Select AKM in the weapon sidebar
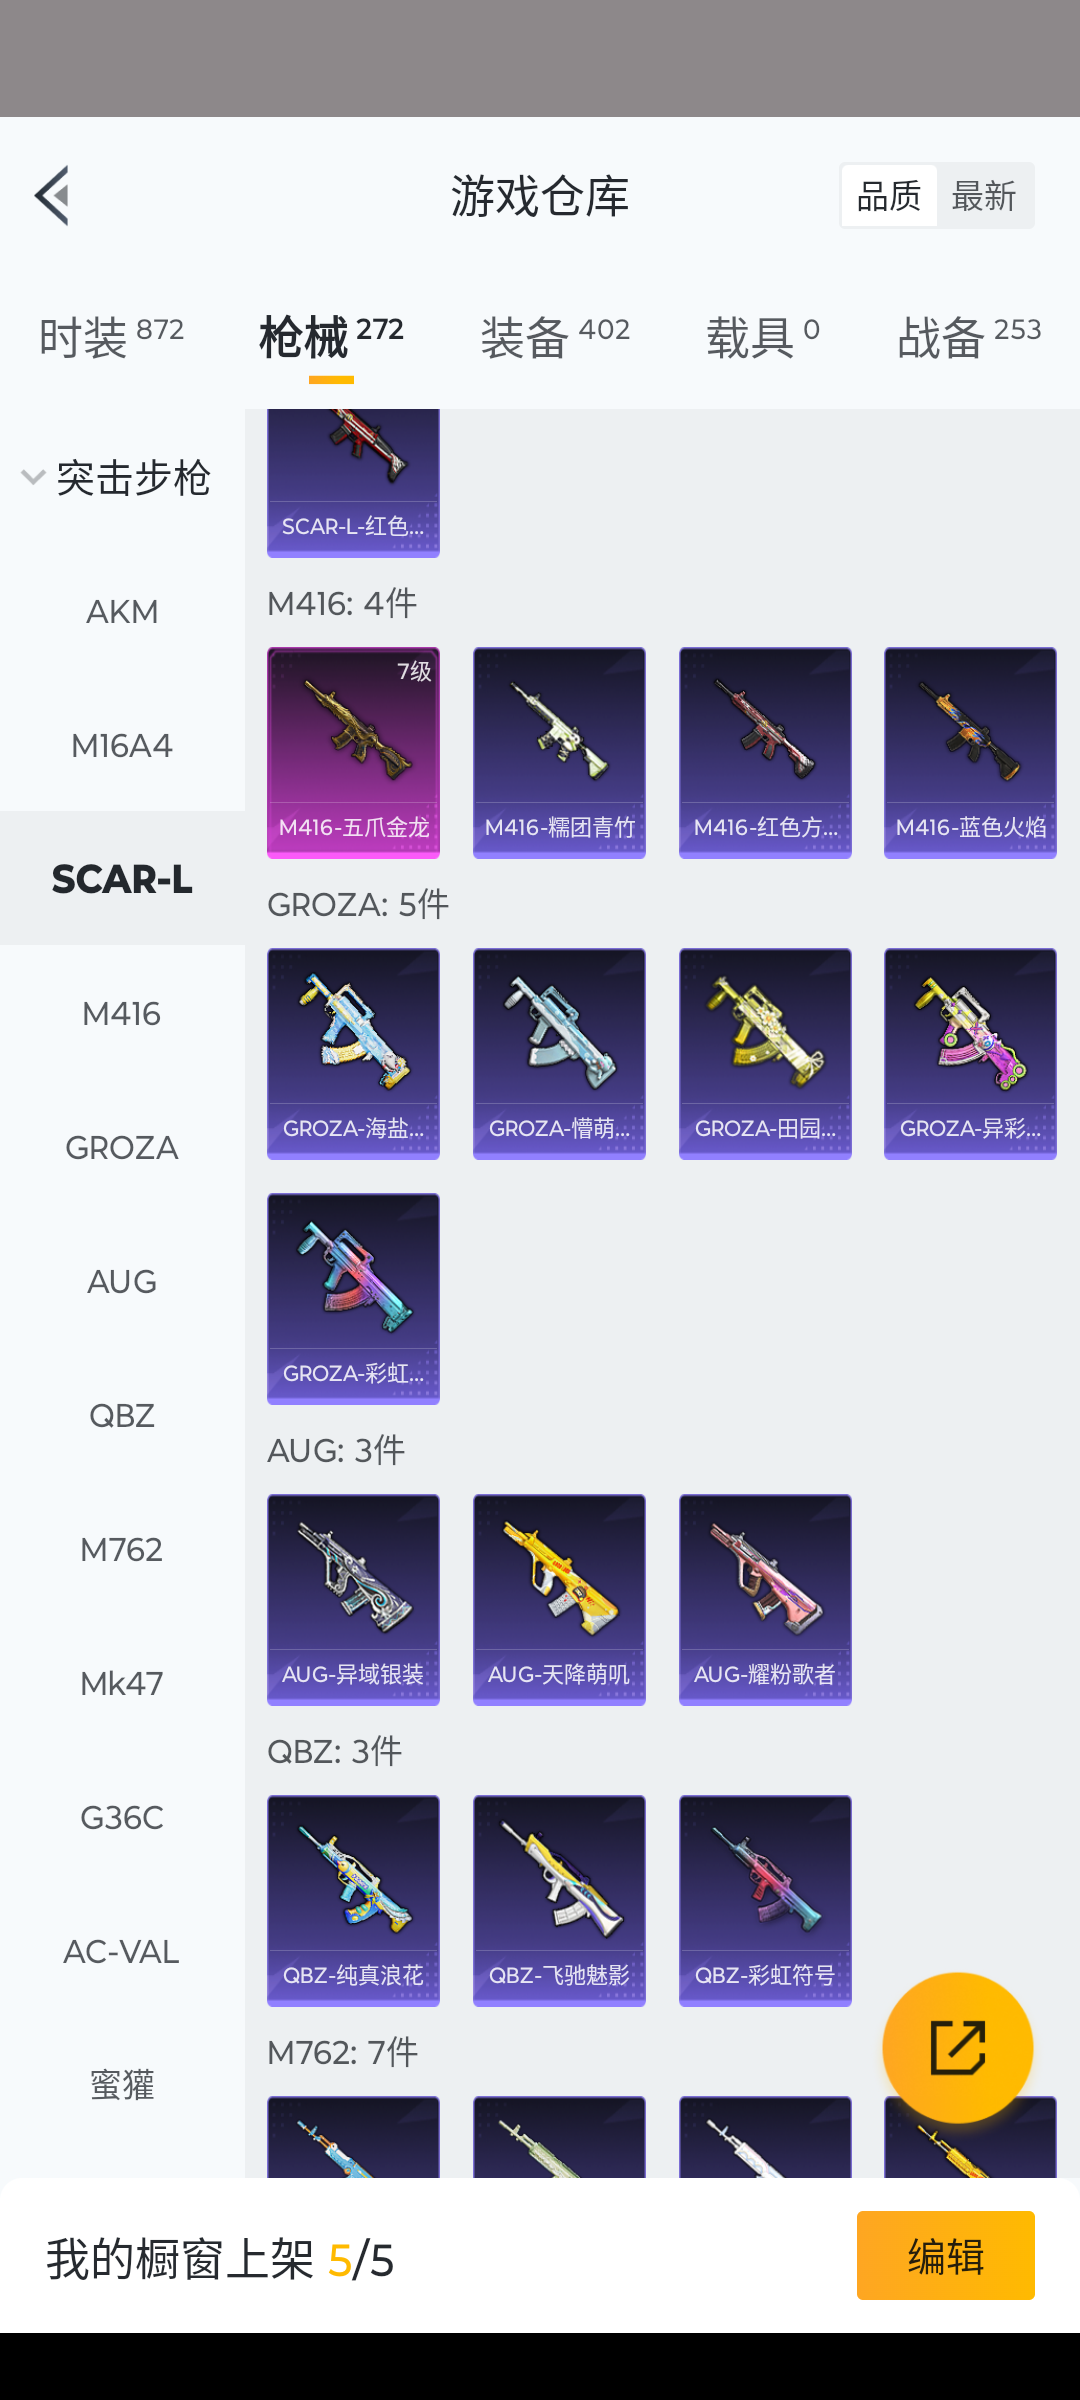The height and width of the screenshot is (2400, 1080). (122, 611)
